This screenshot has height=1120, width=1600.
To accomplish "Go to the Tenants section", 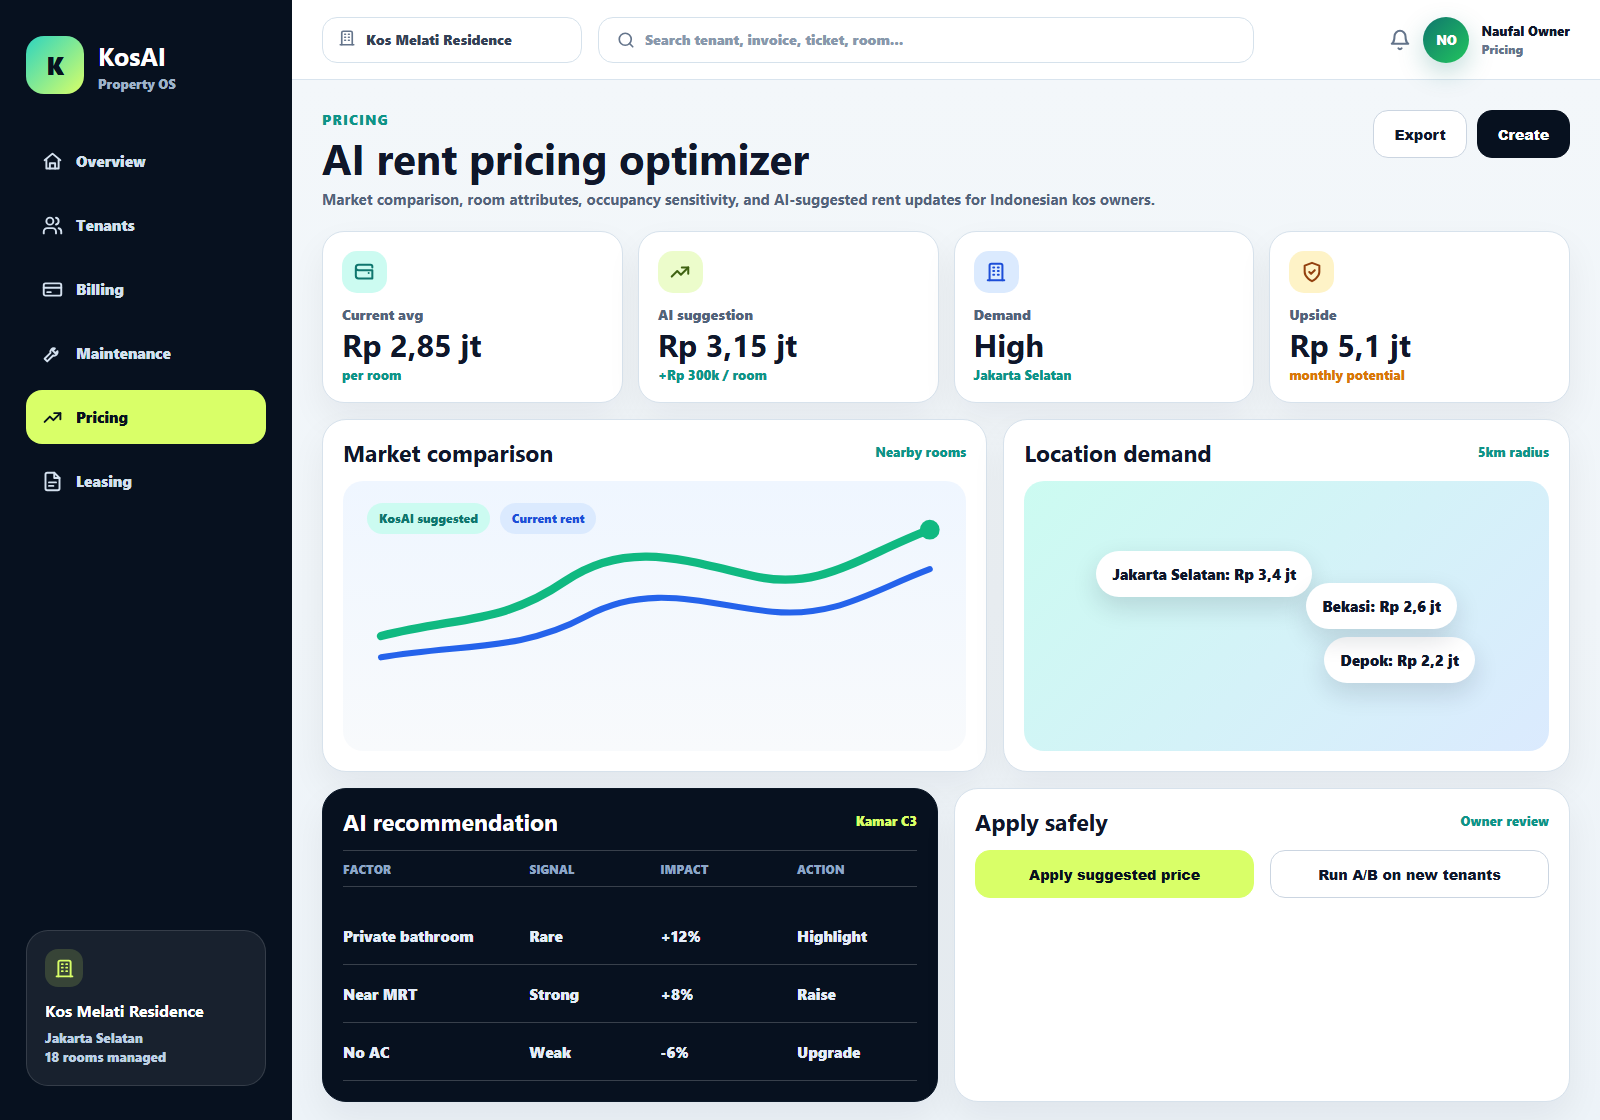I will (x=146, y=226).
